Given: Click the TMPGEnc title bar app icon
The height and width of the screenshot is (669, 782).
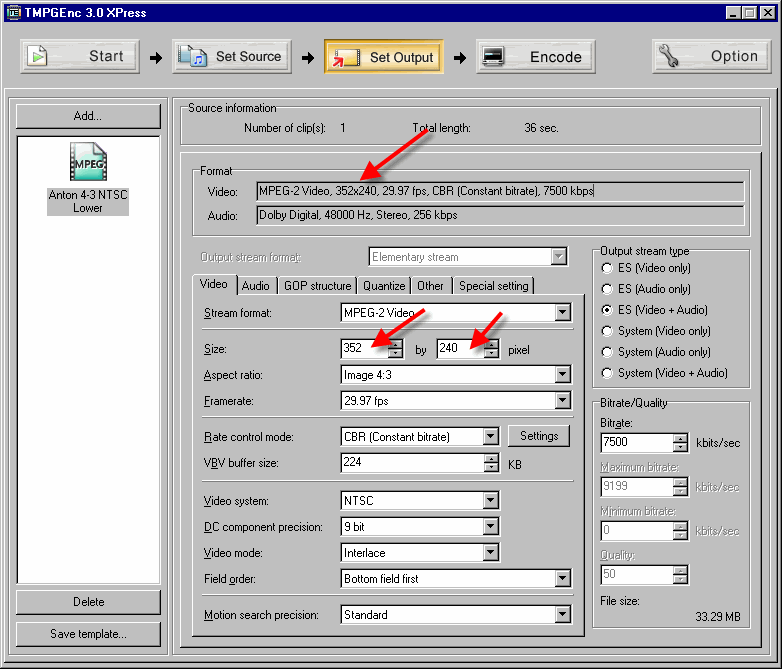Looking at the screenshot, I should [x=13, y=12].
